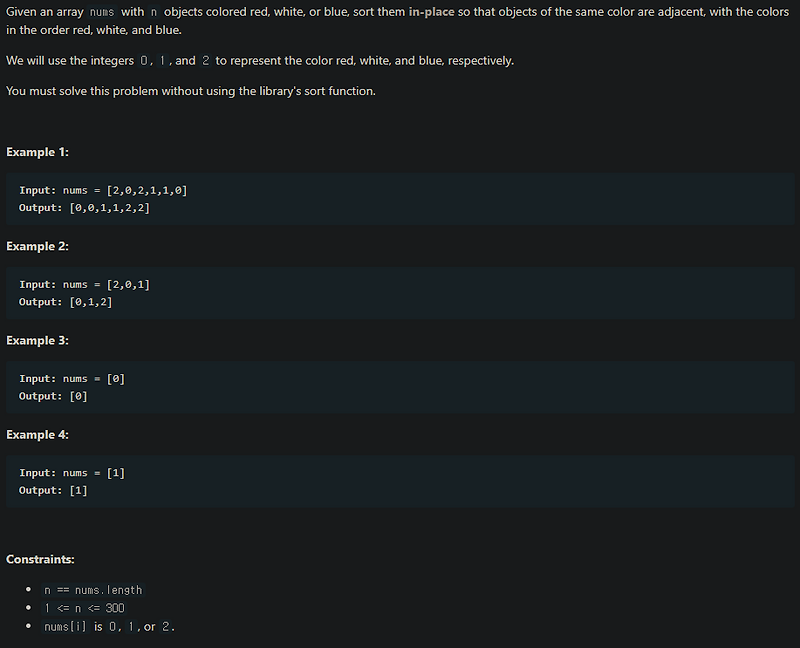Click Example 4 output [1]

pyautogui.click(x=79, y=490)
